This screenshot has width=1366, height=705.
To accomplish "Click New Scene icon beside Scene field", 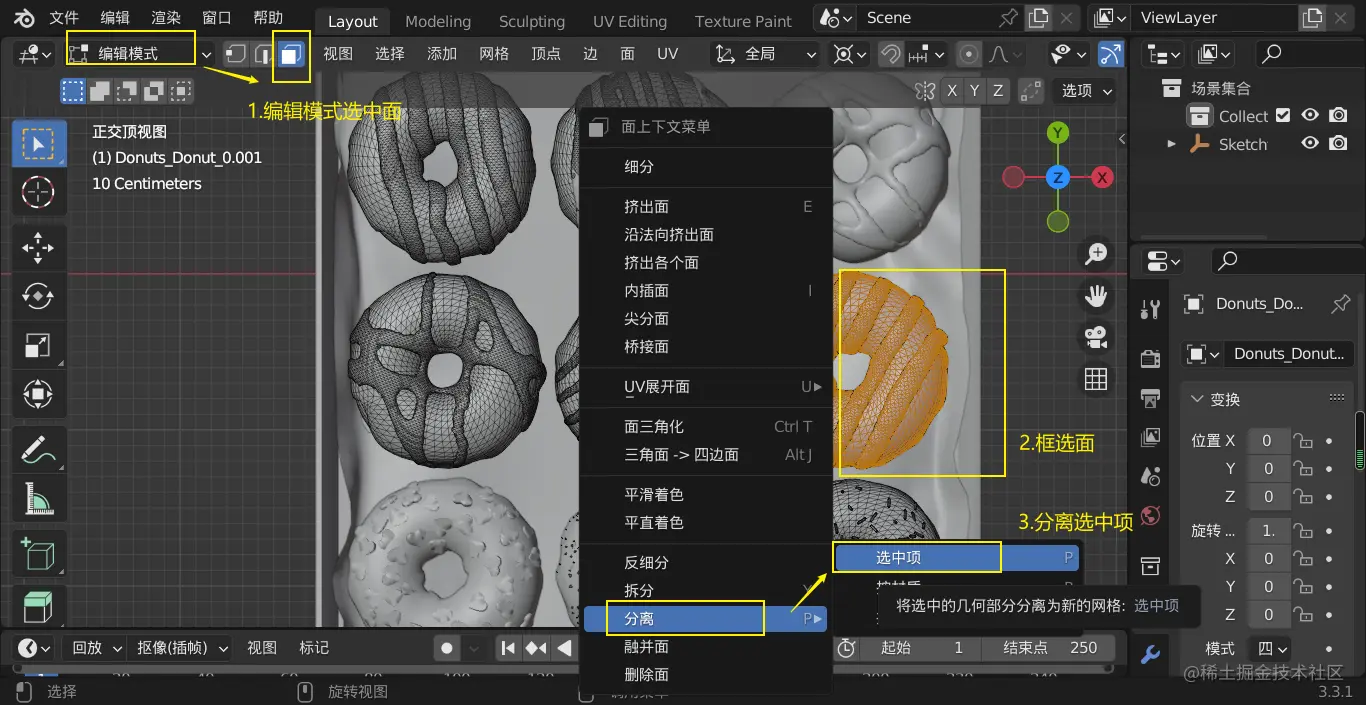I will click(x=1039, y=18).
